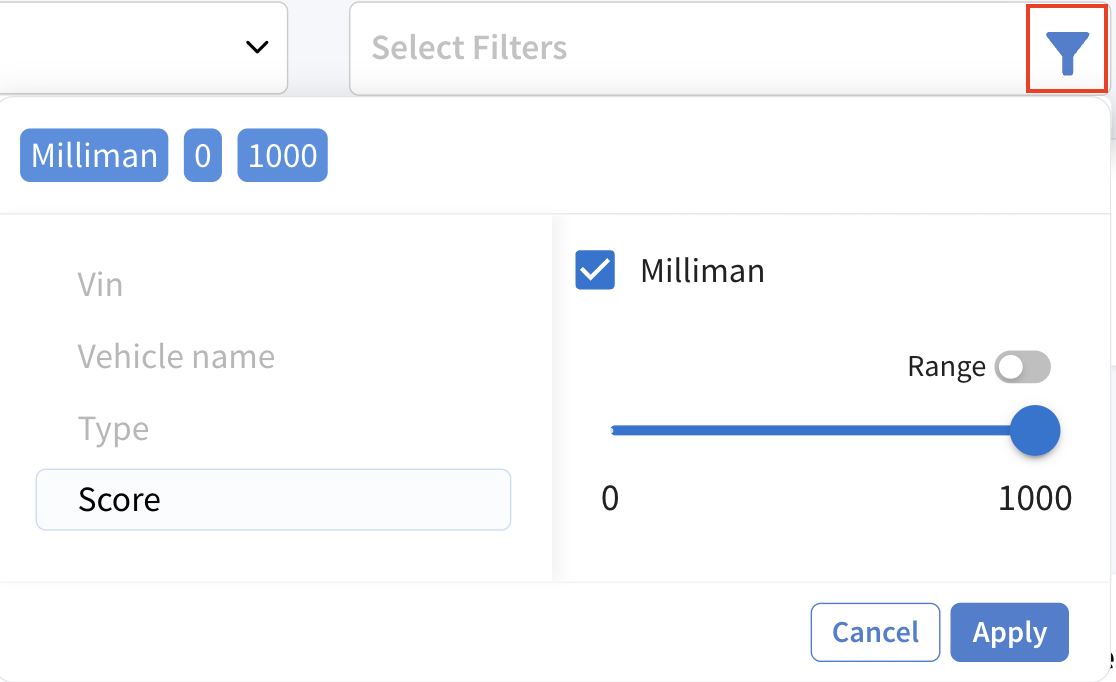1116x682 pixels.
Task: Click the 1000 value chip
Action: click(283, 155)
